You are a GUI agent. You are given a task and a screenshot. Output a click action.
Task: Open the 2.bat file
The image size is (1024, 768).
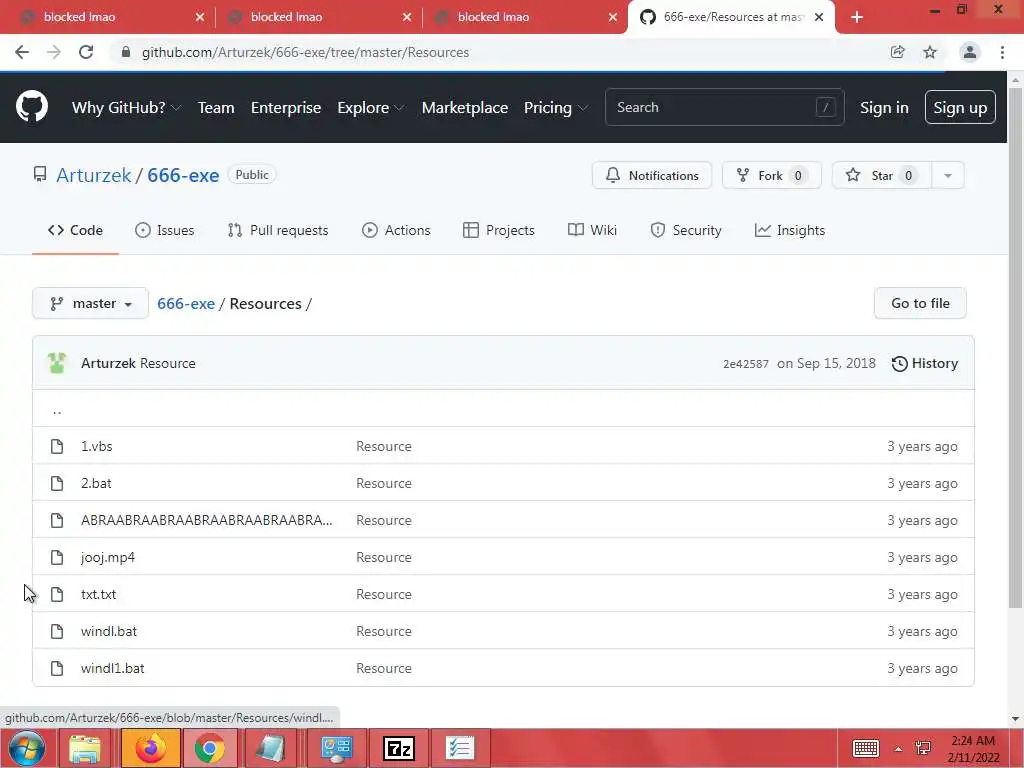(96, 483)
